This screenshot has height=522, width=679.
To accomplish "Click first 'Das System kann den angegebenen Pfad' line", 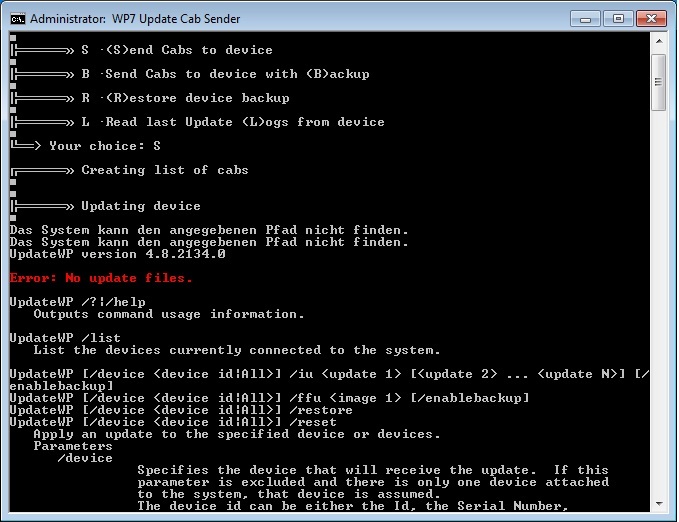I will pos(209,230).
